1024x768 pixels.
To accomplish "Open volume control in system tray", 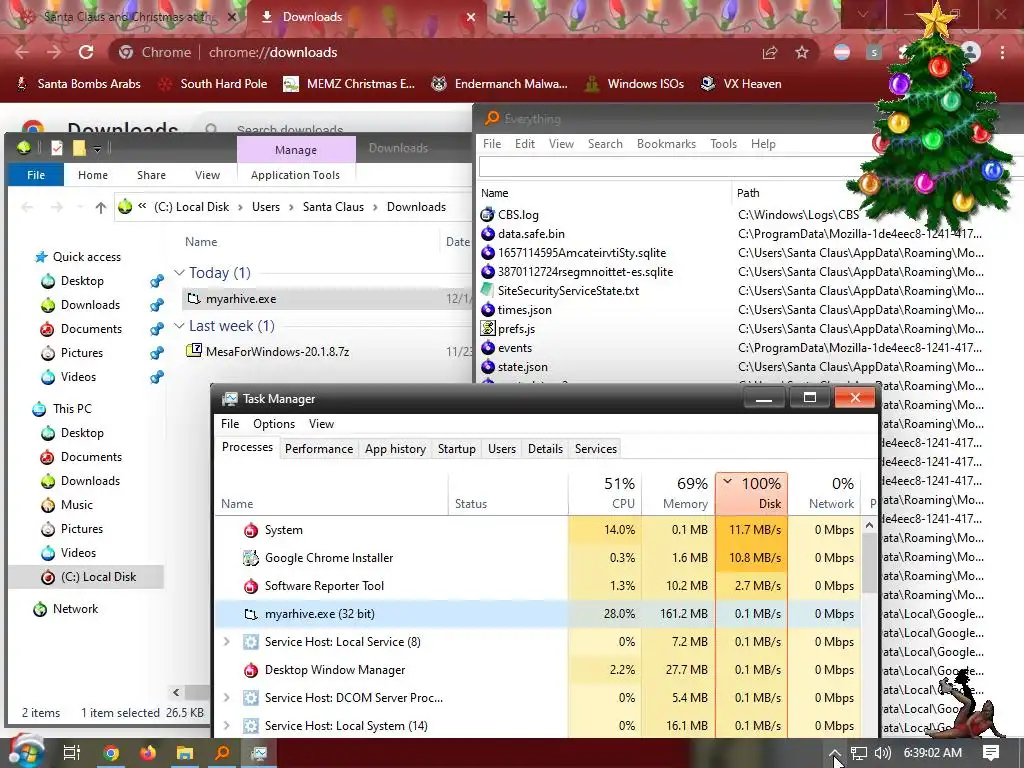I will (x=882, y=753).
